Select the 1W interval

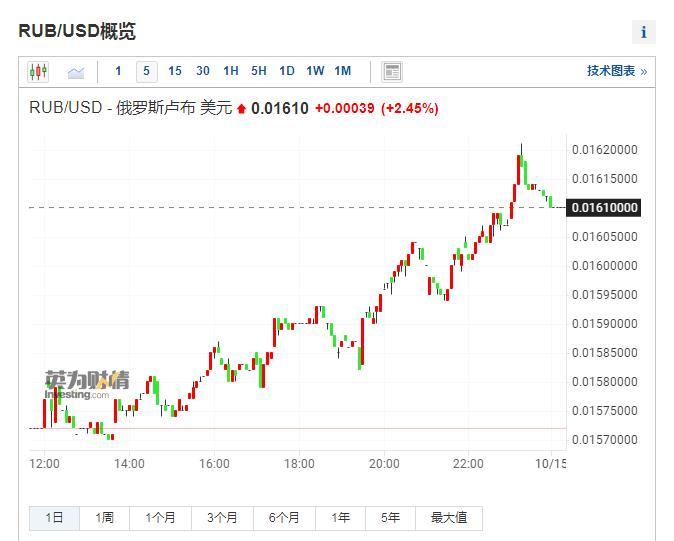tap(315, 71)
